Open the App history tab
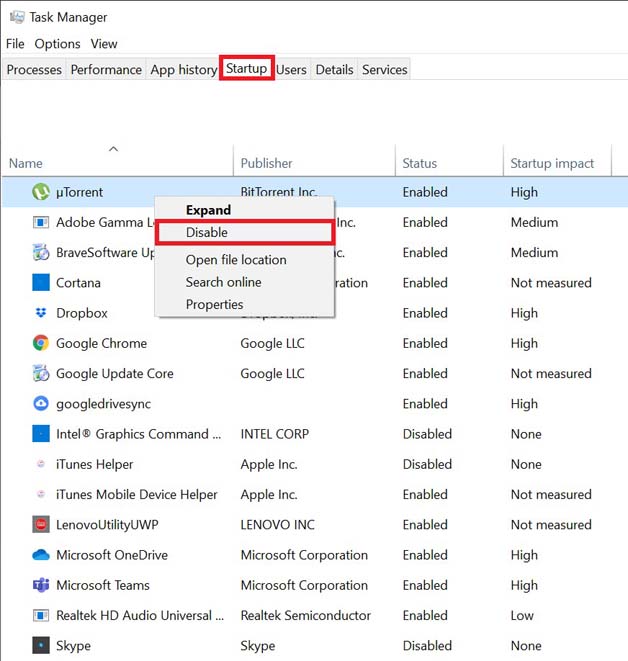Screen dimensions: 628x661 [x=183, y=70]
